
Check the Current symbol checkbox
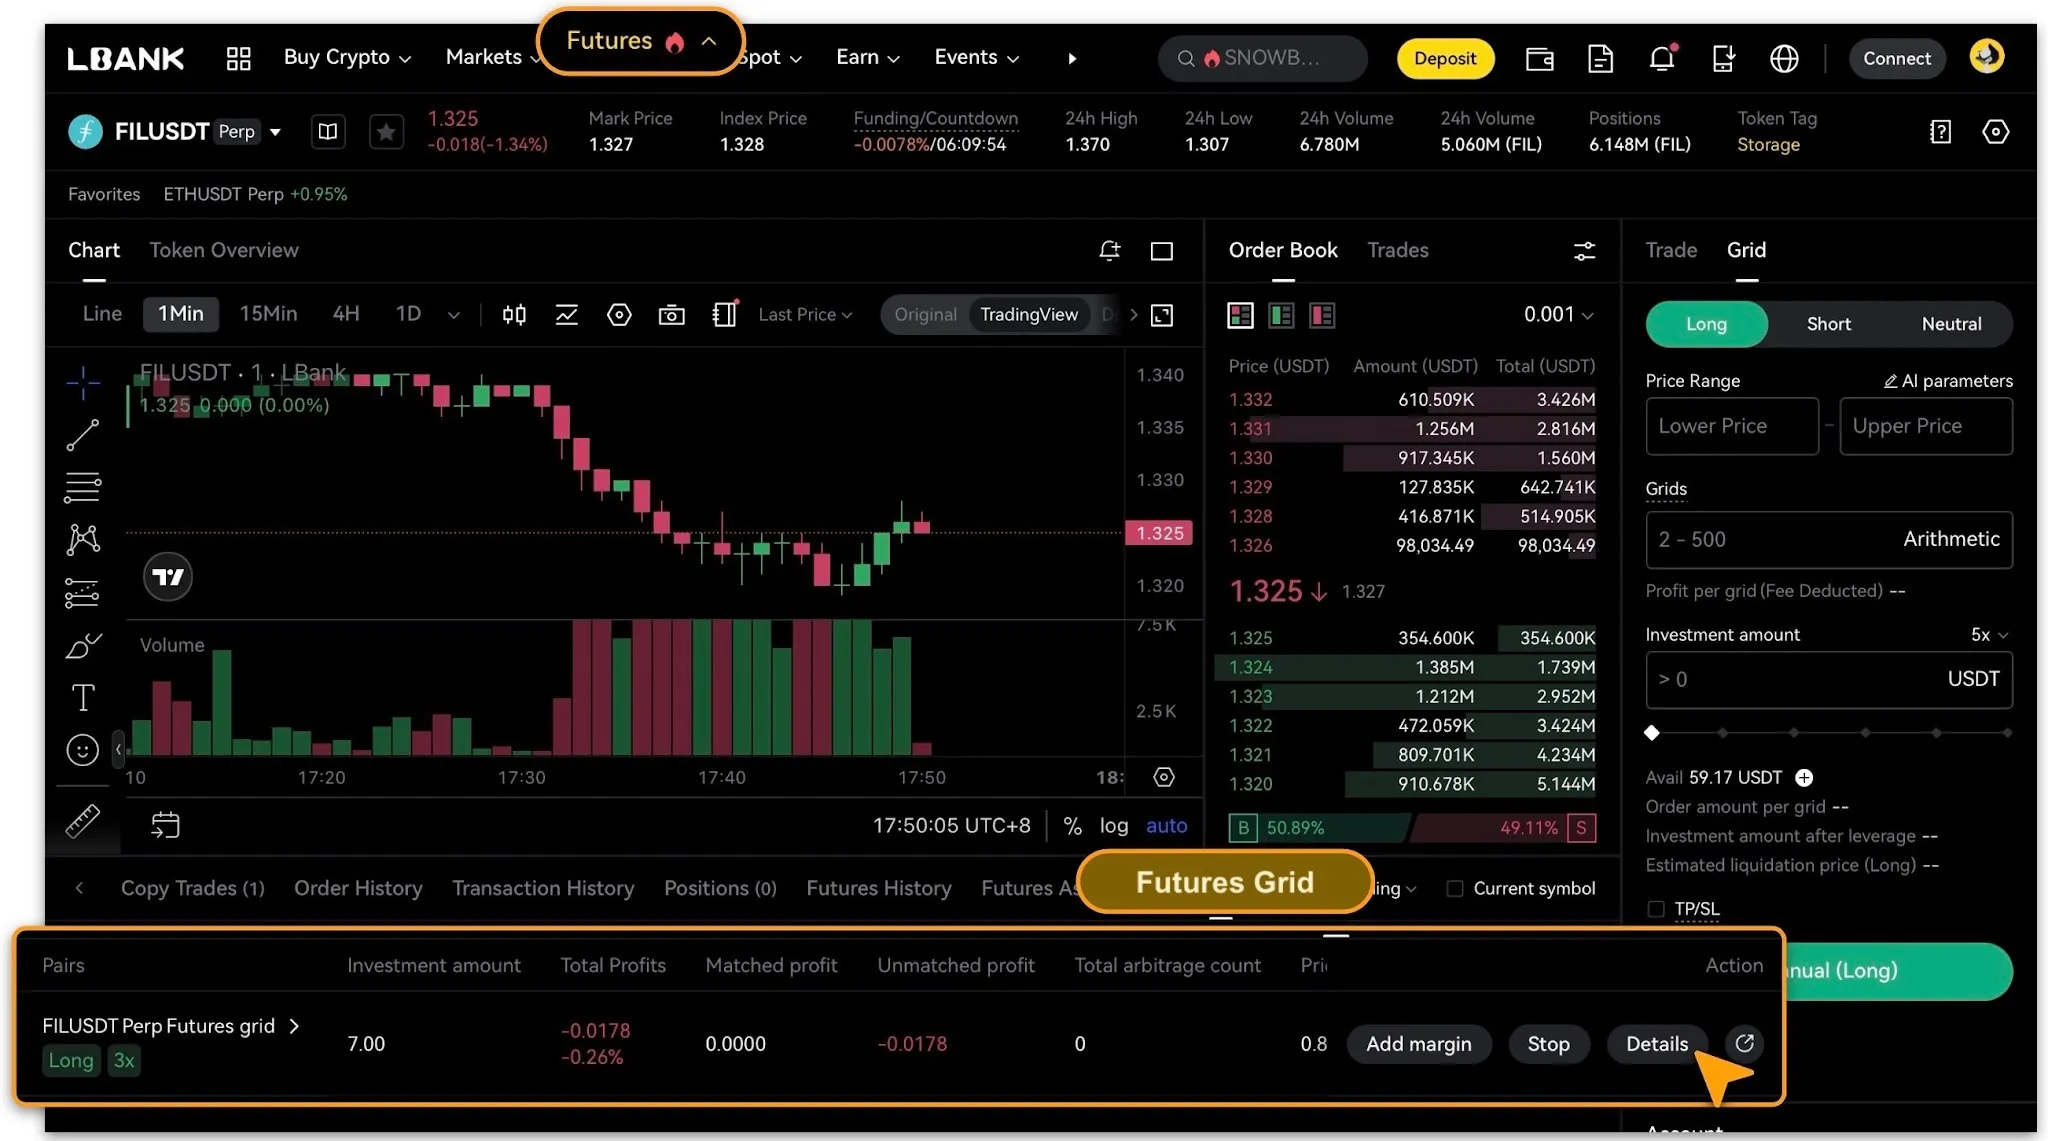pyautogui.click(x=1455, y=889)
